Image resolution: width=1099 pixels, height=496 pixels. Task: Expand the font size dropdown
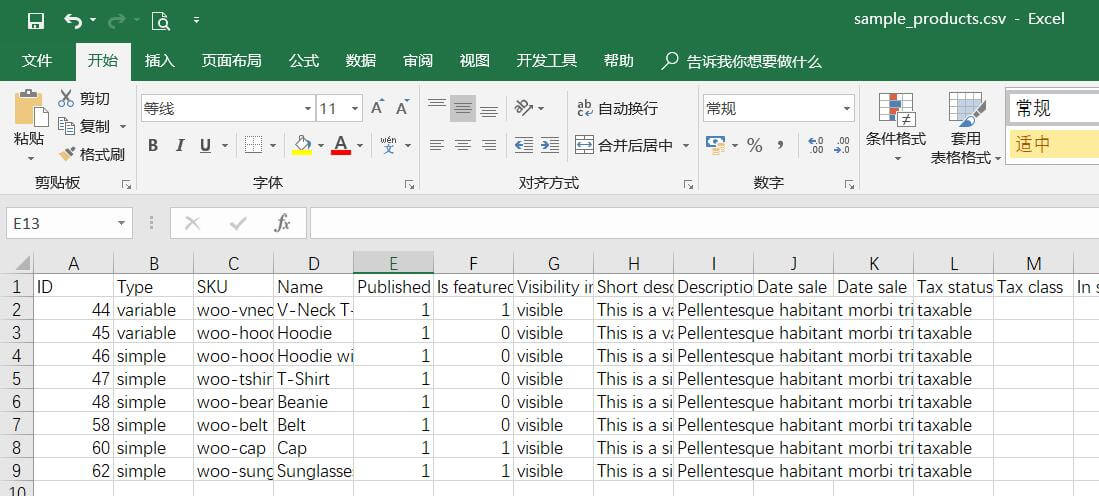355,109
